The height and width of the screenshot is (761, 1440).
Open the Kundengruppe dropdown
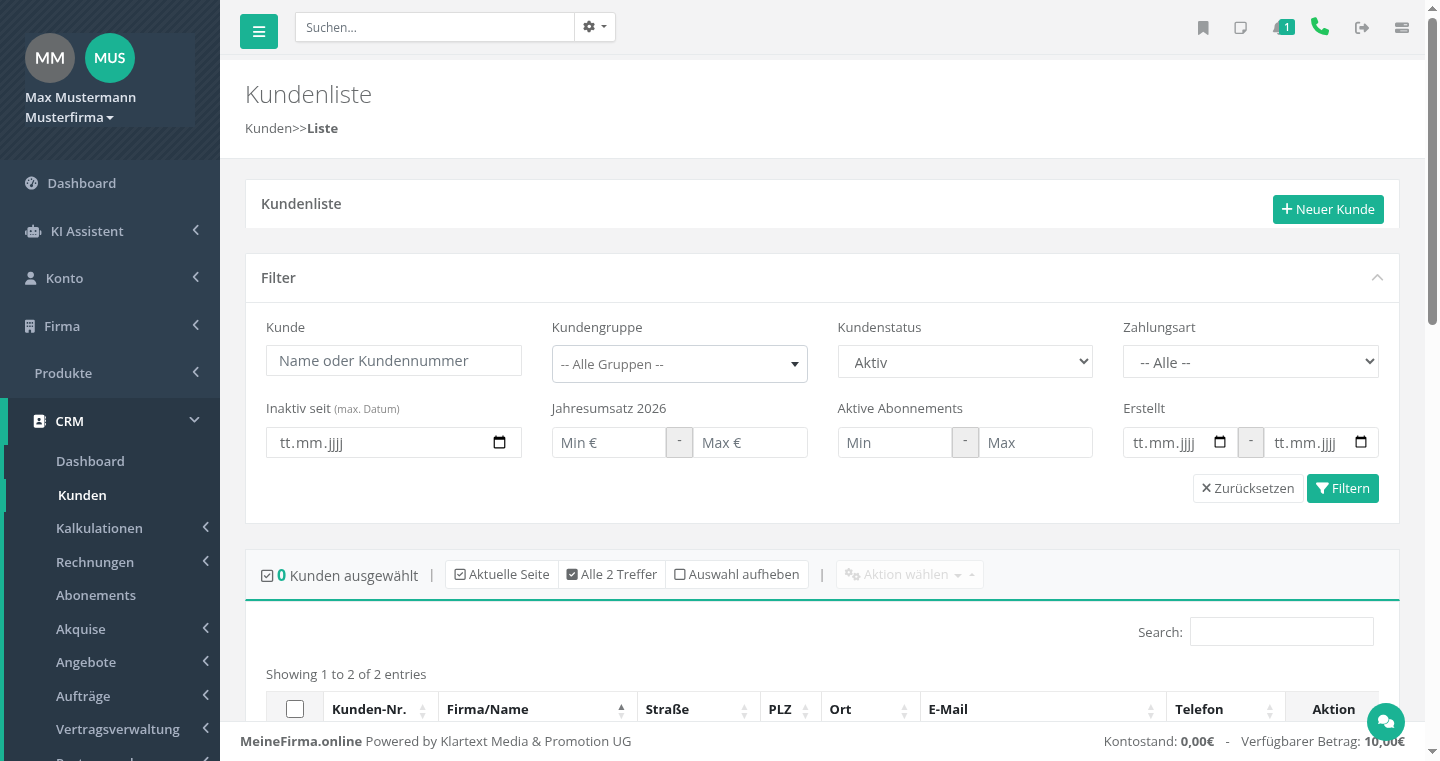point(680,364)
